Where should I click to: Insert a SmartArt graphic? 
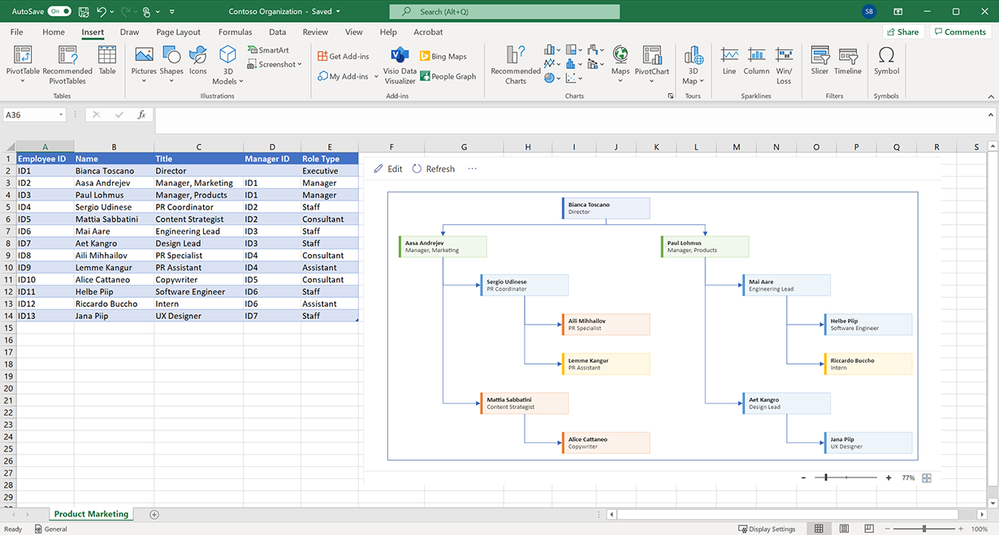click(x=268, y=50)
